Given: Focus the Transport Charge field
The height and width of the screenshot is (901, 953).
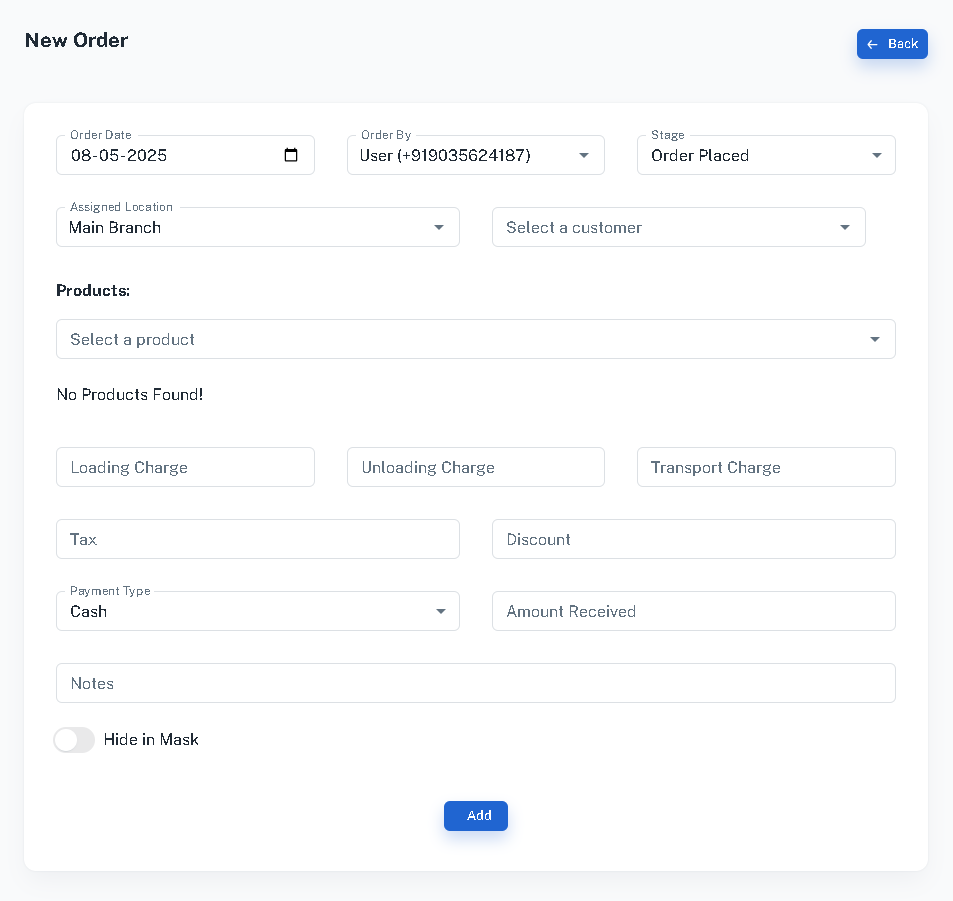Looking at the screenshot, I should pos(766,467).
